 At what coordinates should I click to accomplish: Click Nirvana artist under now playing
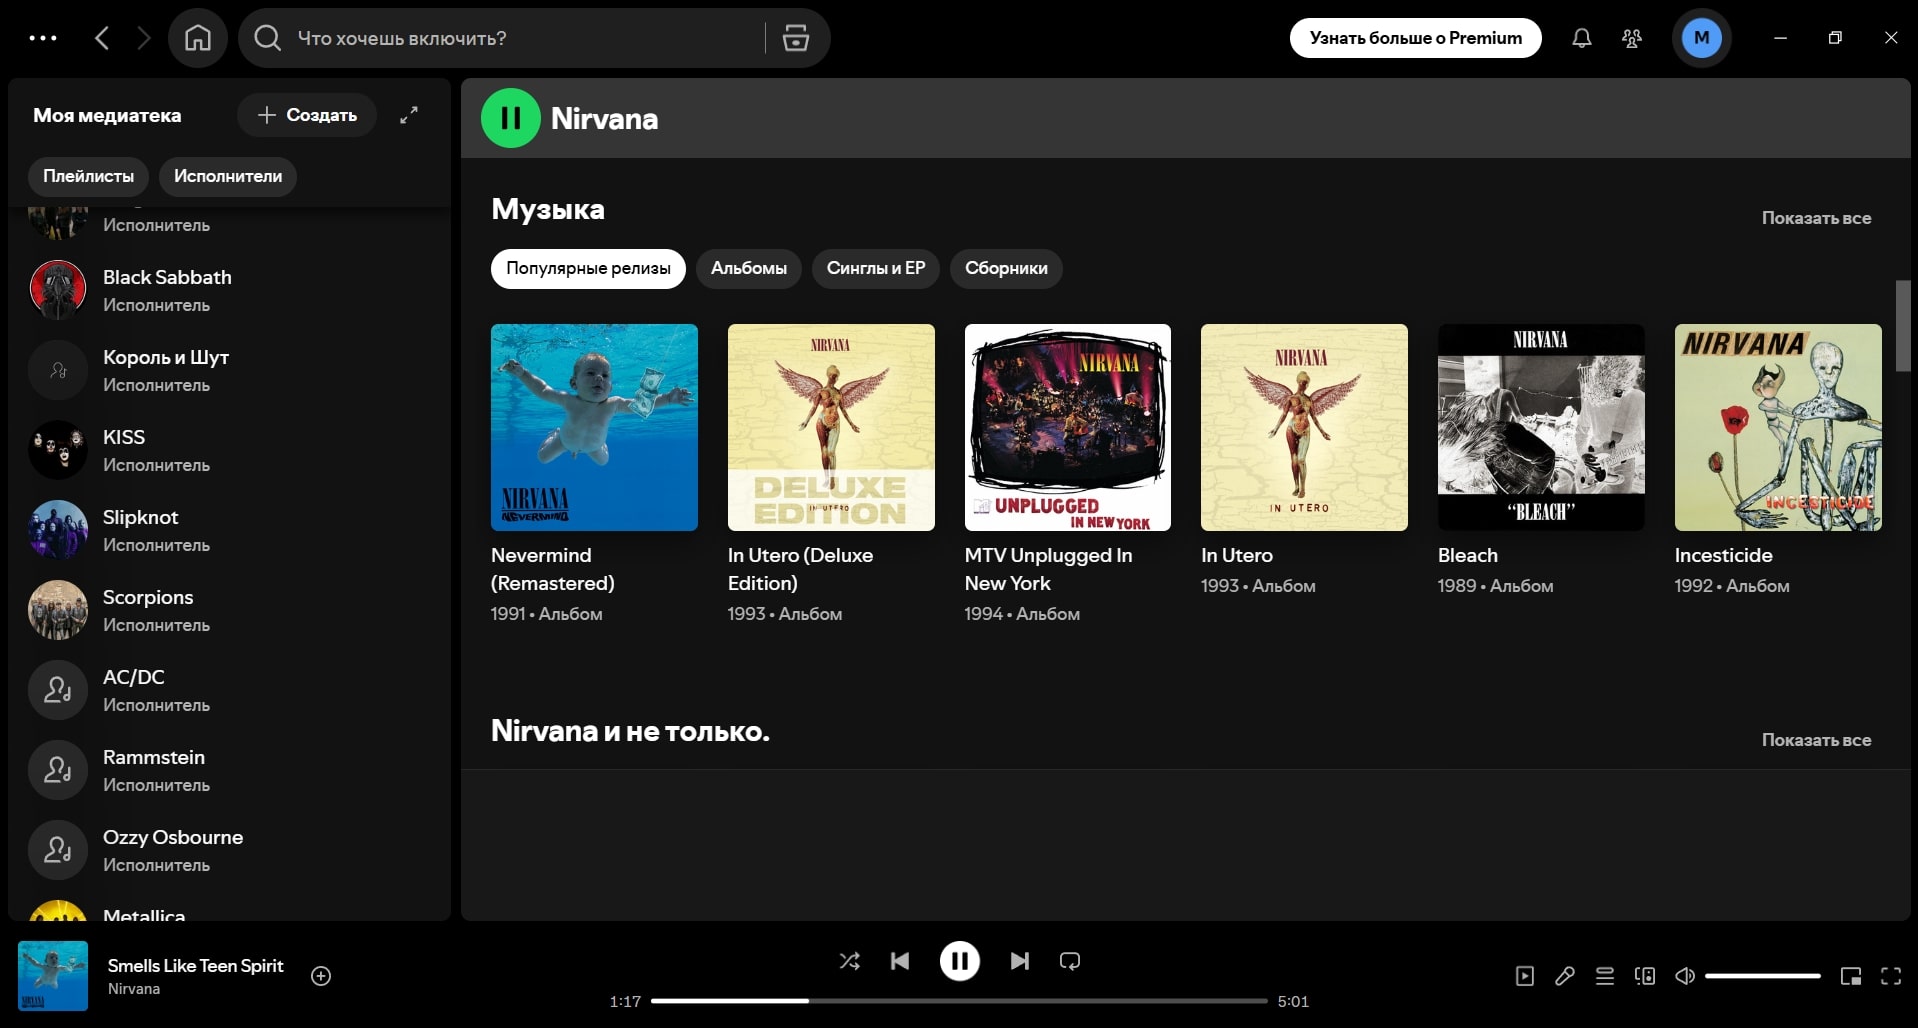tap(134, 989)
